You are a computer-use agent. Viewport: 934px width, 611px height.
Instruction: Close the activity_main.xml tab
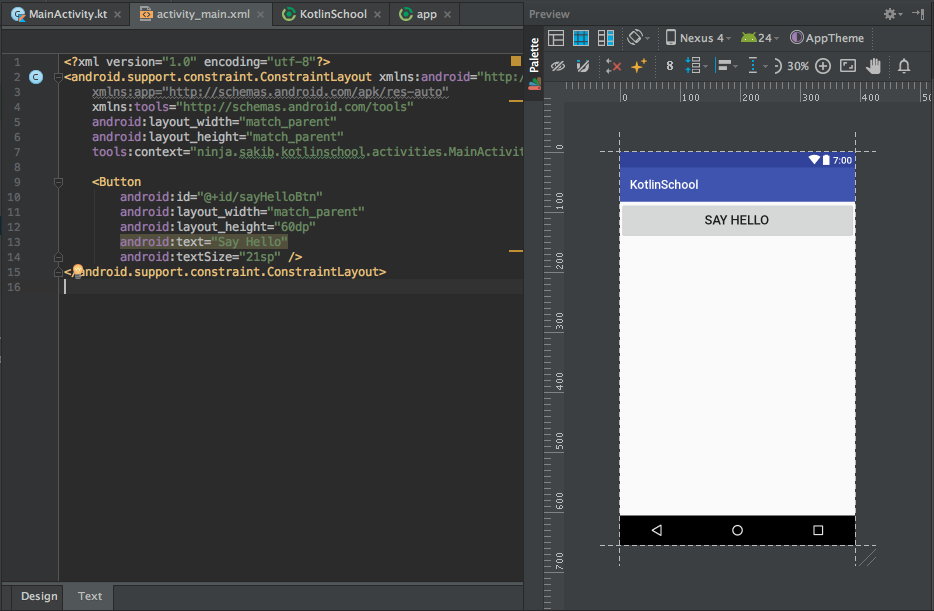pyautogui.click(x=260, y=15)
